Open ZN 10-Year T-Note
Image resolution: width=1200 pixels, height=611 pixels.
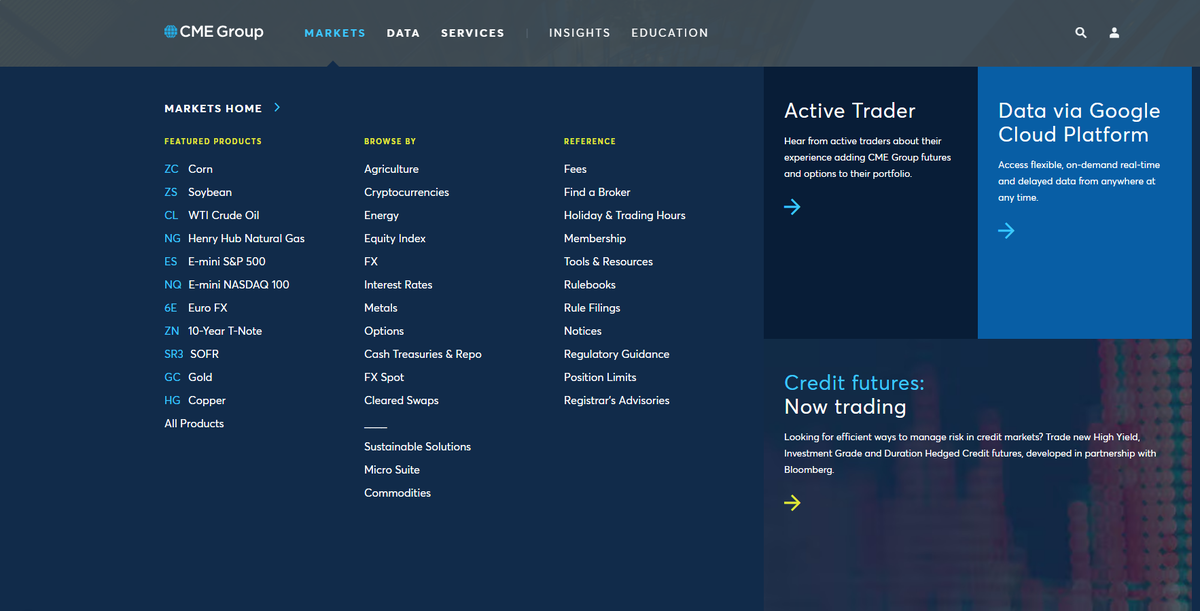tap(213, 331)
